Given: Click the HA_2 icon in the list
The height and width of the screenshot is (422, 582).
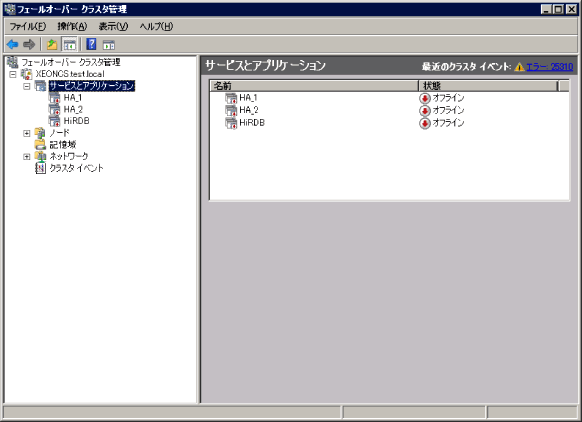Looking at the screenshot, I should [231, 110].
